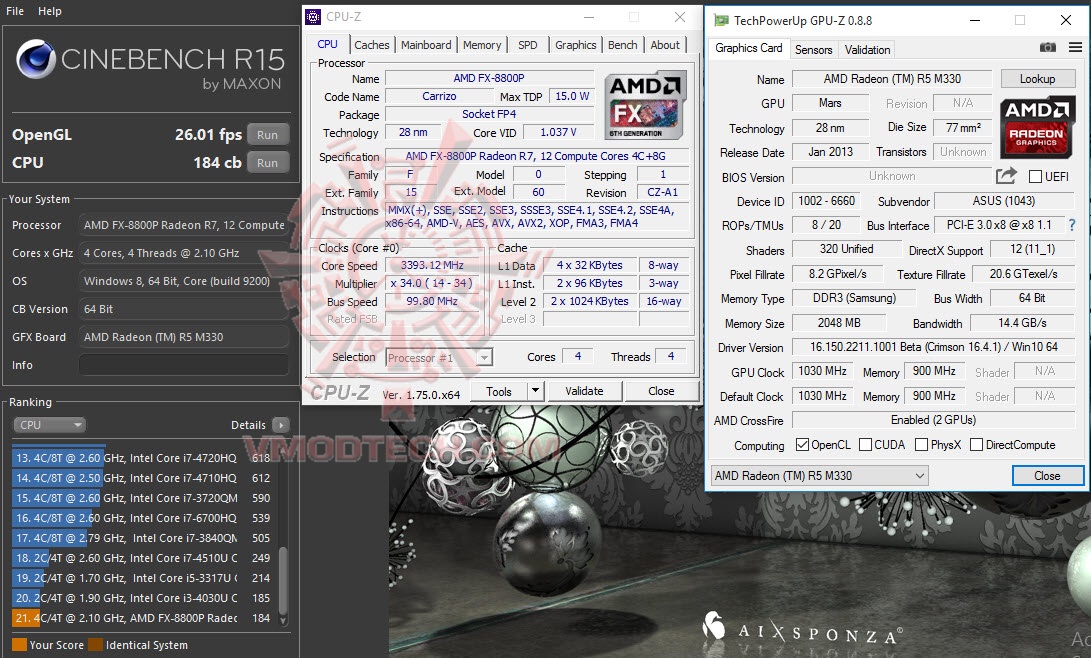Click the Details arrow button in Ranking
This screenshot has height=658, width=1091.
pyautogui.click(x=281, y=424)
